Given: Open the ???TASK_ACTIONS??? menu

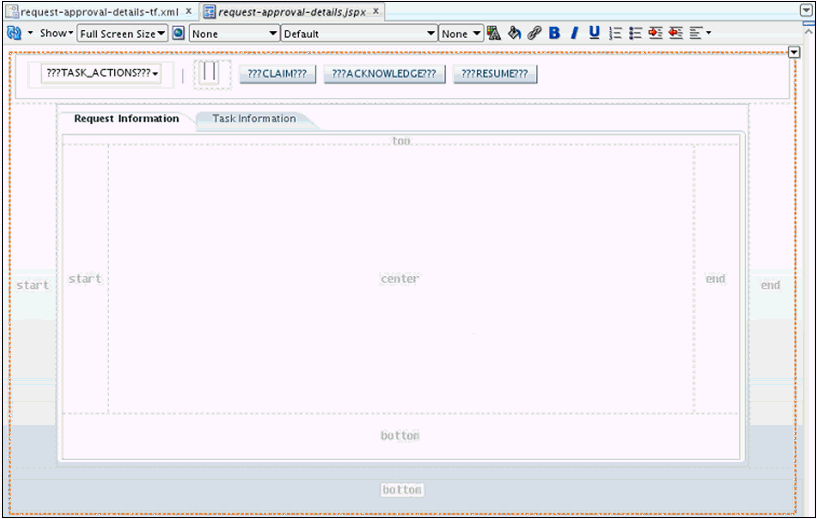Looking at the screenshot, I should point(101,73).
